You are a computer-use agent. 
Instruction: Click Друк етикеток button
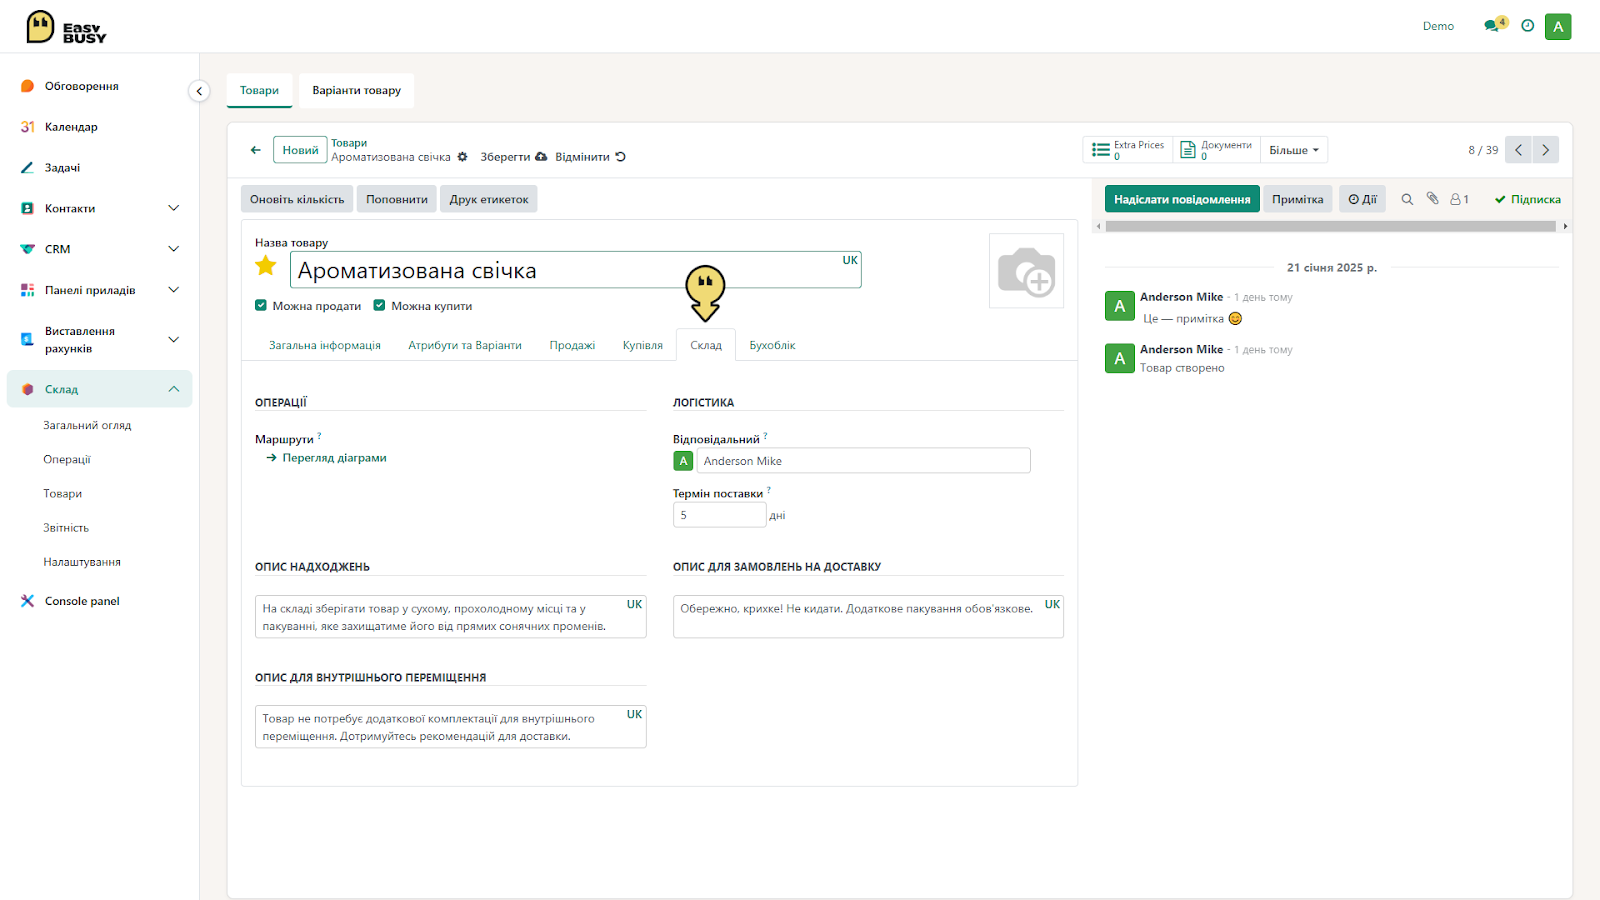(489, 199)
